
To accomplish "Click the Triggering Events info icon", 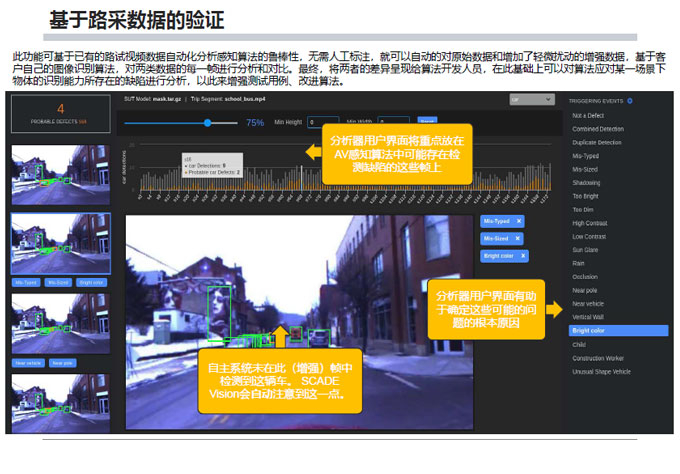I will tap(630, 101).
